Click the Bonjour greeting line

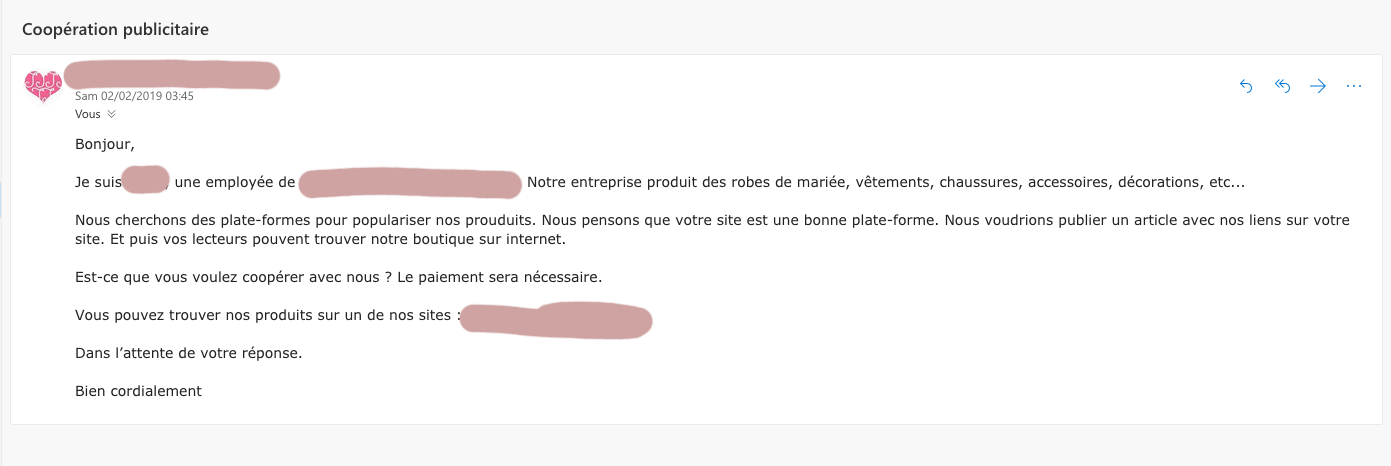[105, 144]
